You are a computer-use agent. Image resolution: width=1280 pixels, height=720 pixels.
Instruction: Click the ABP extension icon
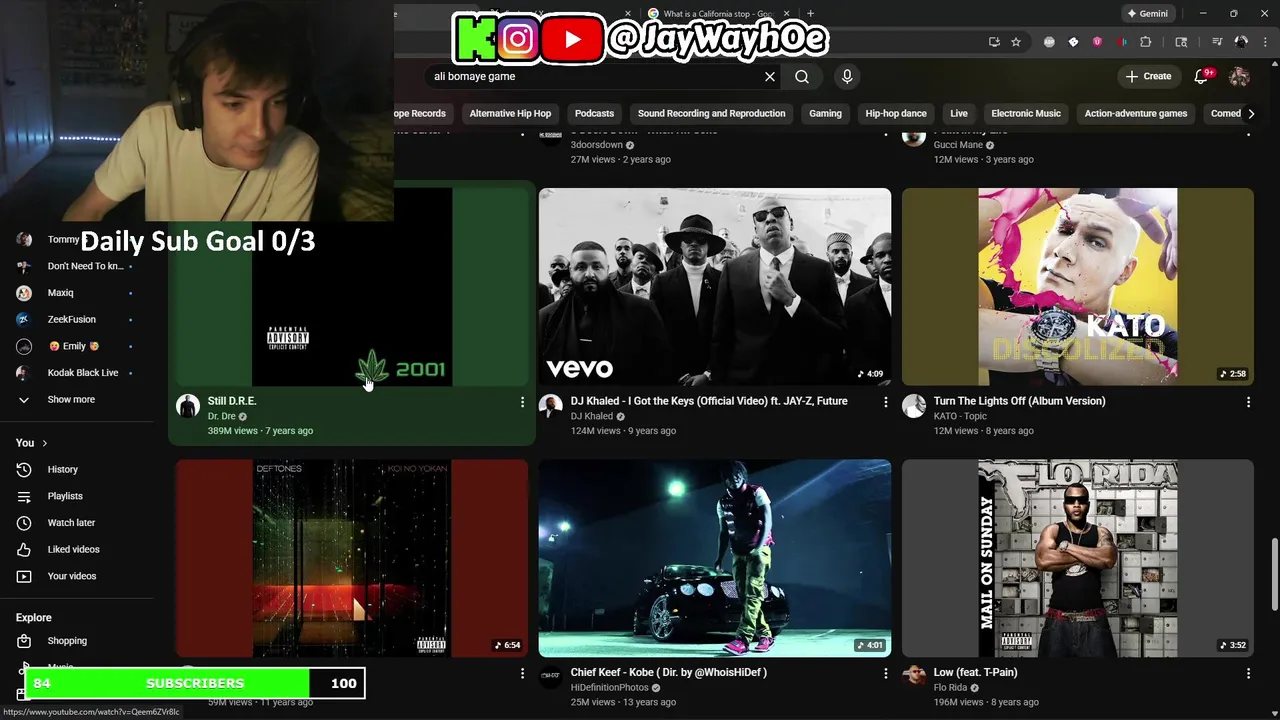[x=1049, y=42]
